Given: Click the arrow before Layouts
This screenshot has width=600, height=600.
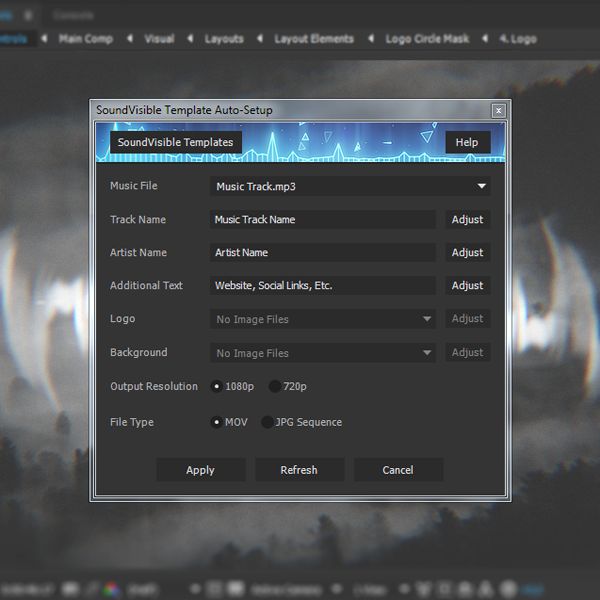Looking at the screenshot, I should point(190,38).
